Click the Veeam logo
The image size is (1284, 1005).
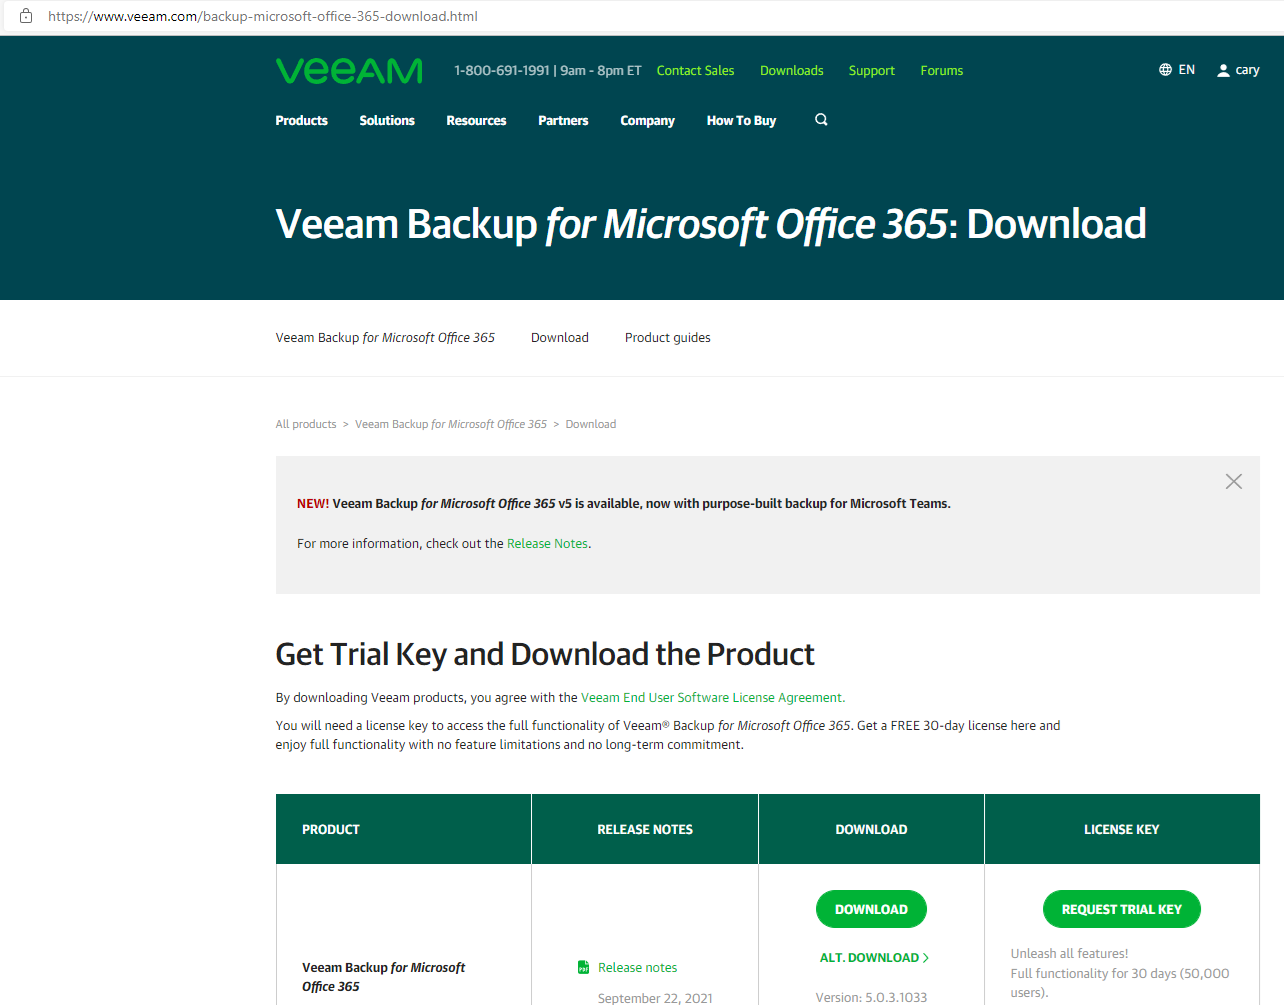349,71
